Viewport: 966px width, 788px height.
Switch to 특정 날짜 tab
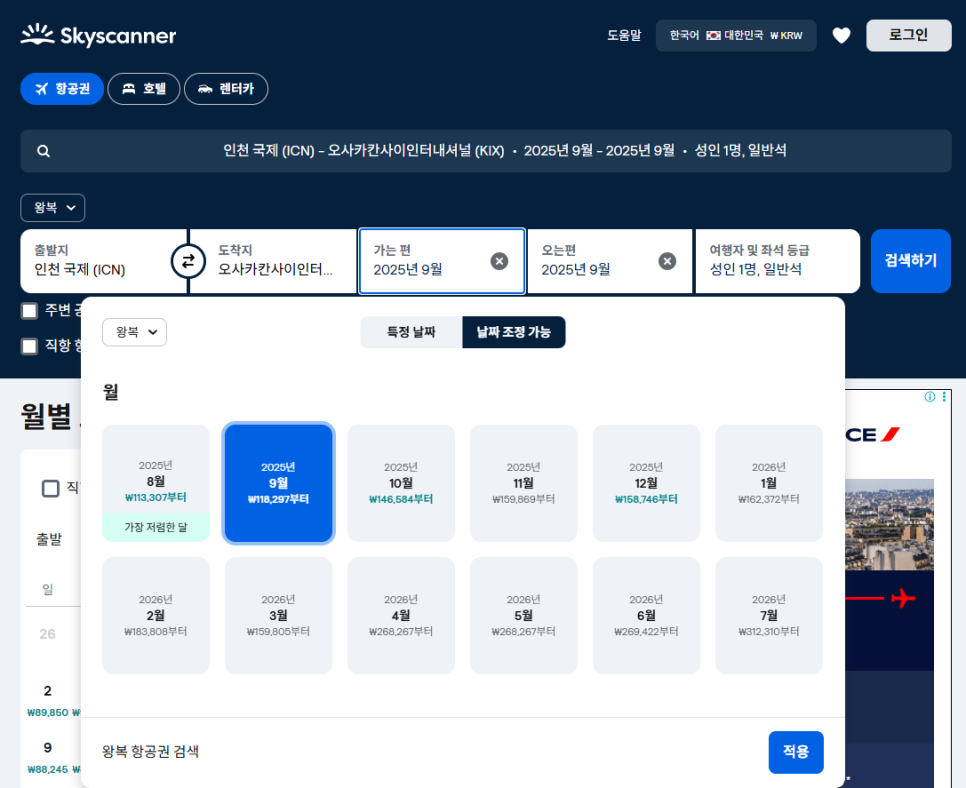[411, 332]
